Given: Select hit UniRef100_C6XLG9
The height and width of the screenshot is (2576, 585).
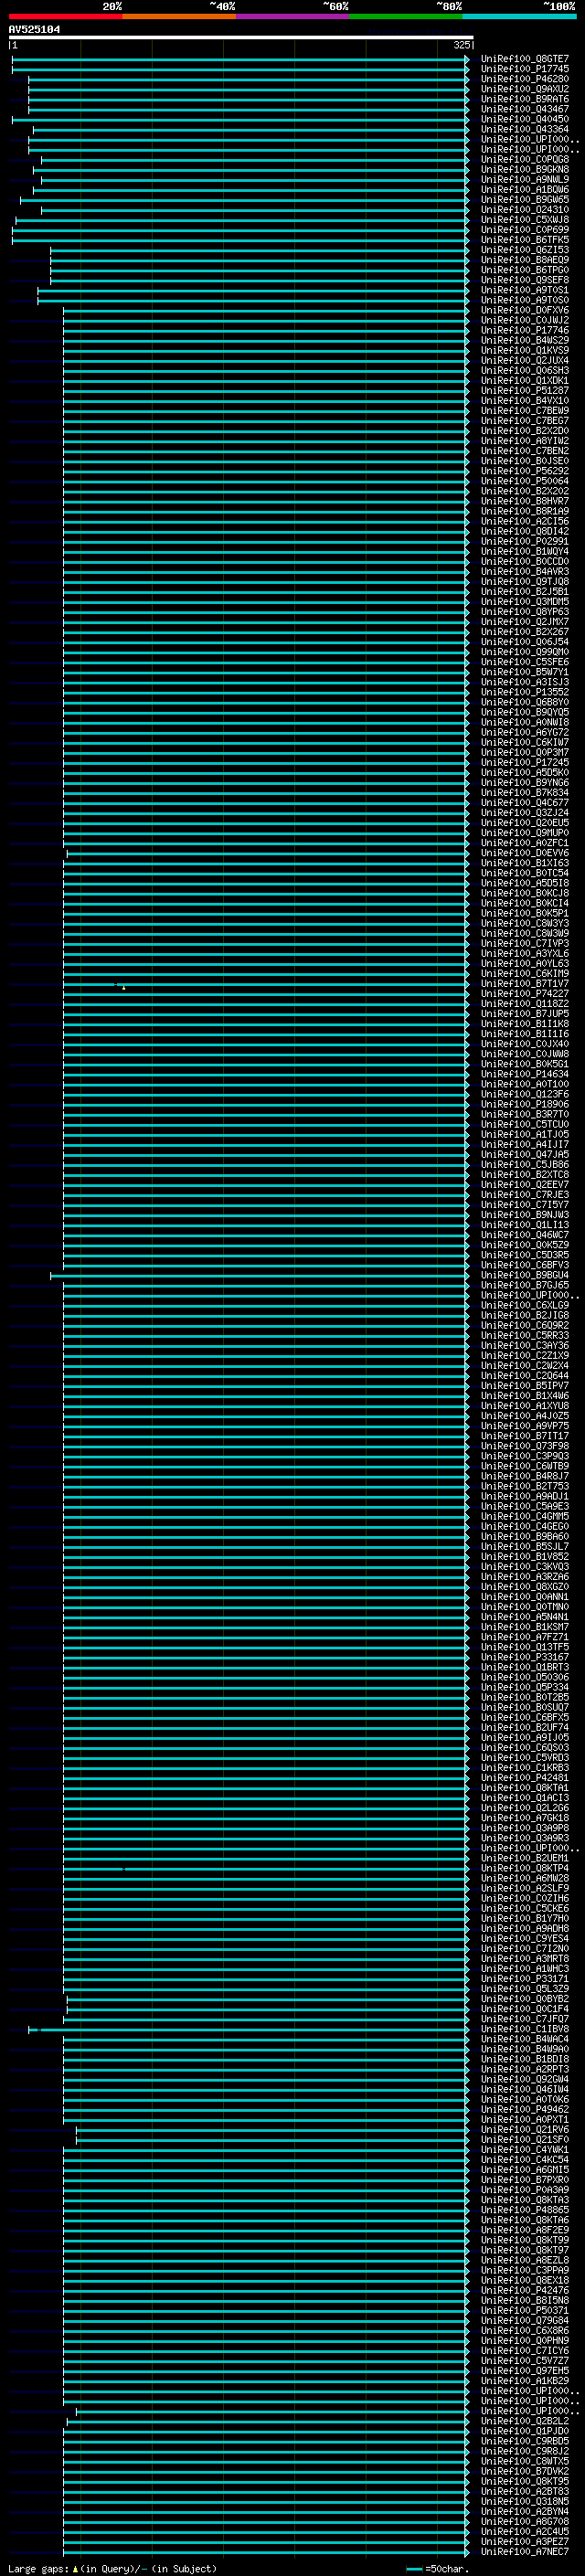Looking at the screenshot, I should tap(525, 1305).
